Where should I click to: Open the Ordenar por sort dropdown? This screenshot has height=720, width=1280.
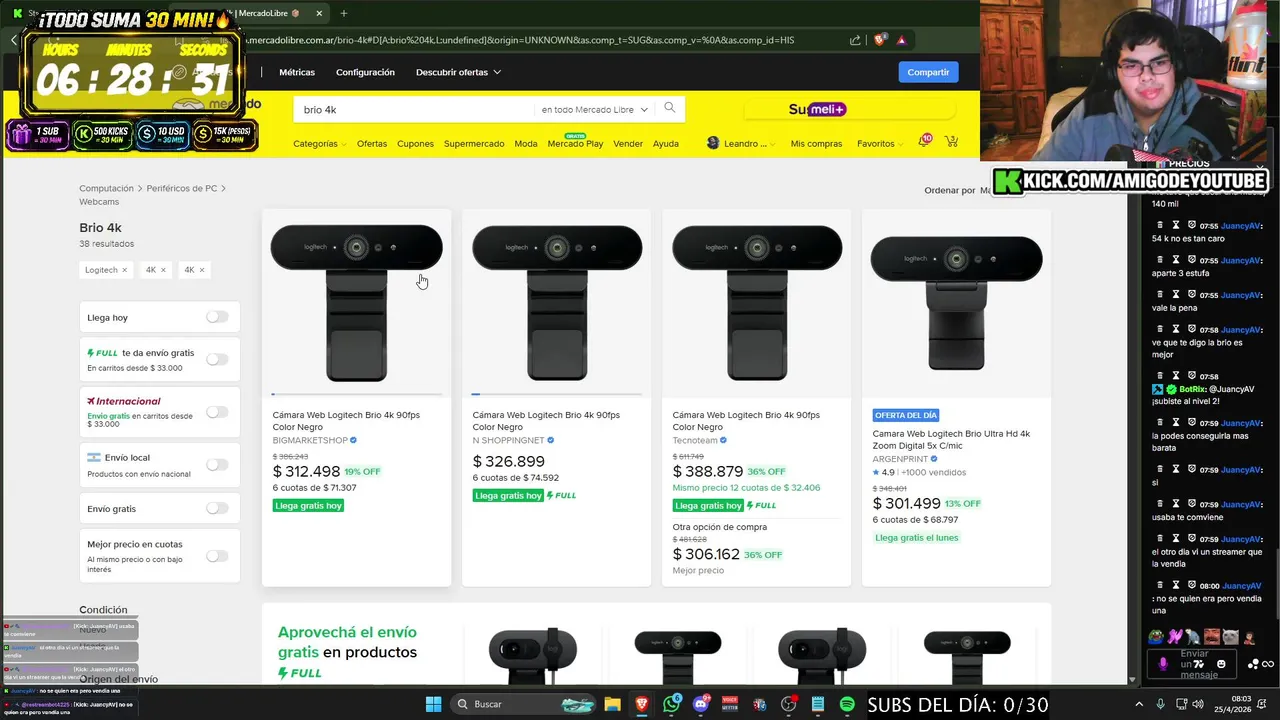pyautogui.click(x=952, y=190)
